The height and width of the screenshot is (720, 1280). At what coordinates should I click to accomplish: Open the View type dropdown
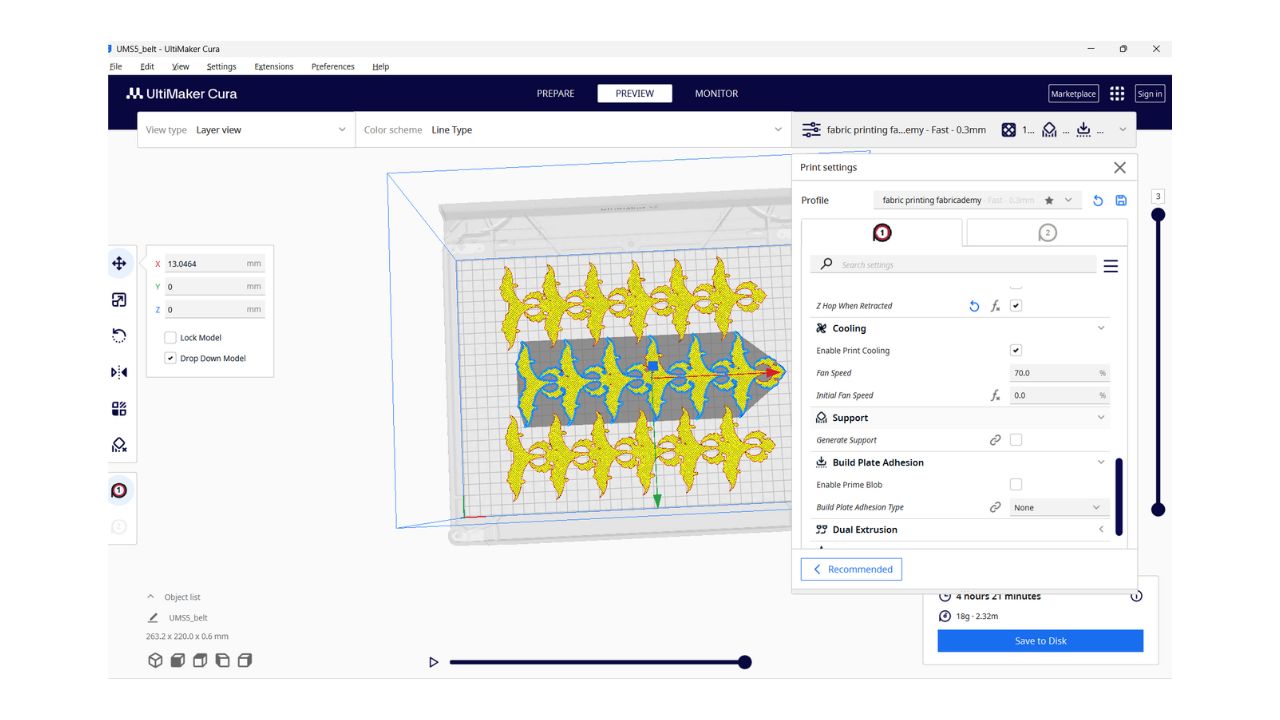point(246,130)
